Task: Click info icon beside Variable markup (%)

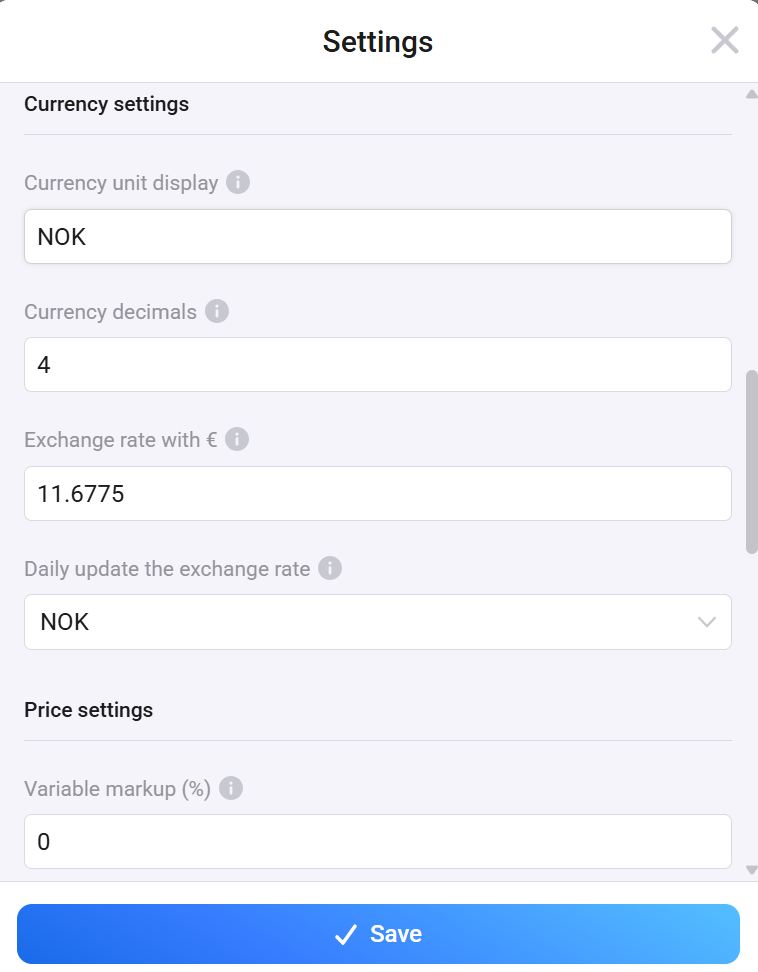Action: (231, 788)
